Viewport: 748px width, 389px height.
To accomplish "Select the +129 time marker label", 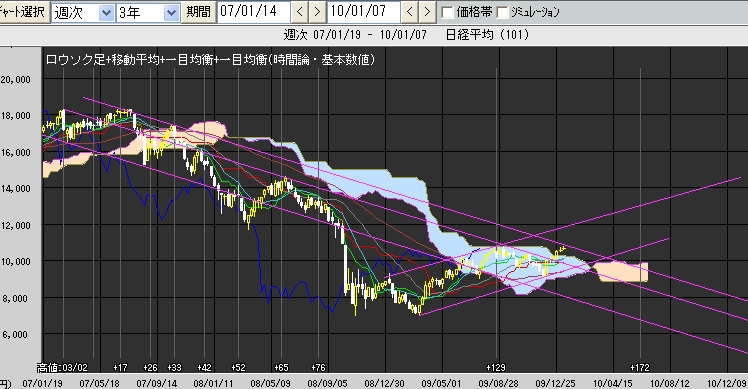I will coord(495,368).
